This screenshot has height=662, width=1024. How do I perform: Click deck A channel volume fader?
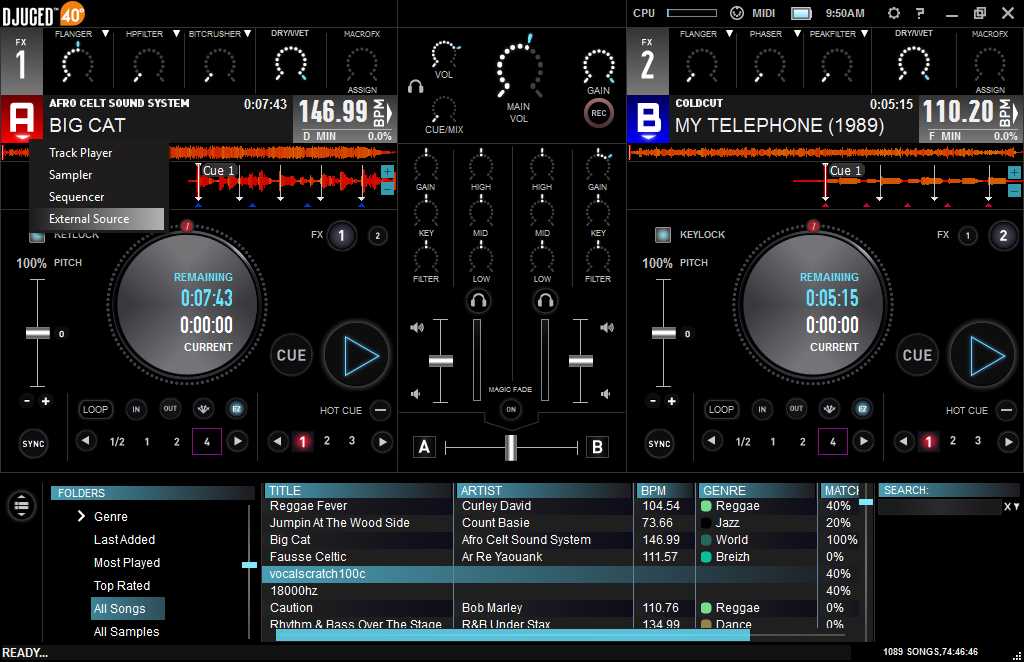point(441,361)
